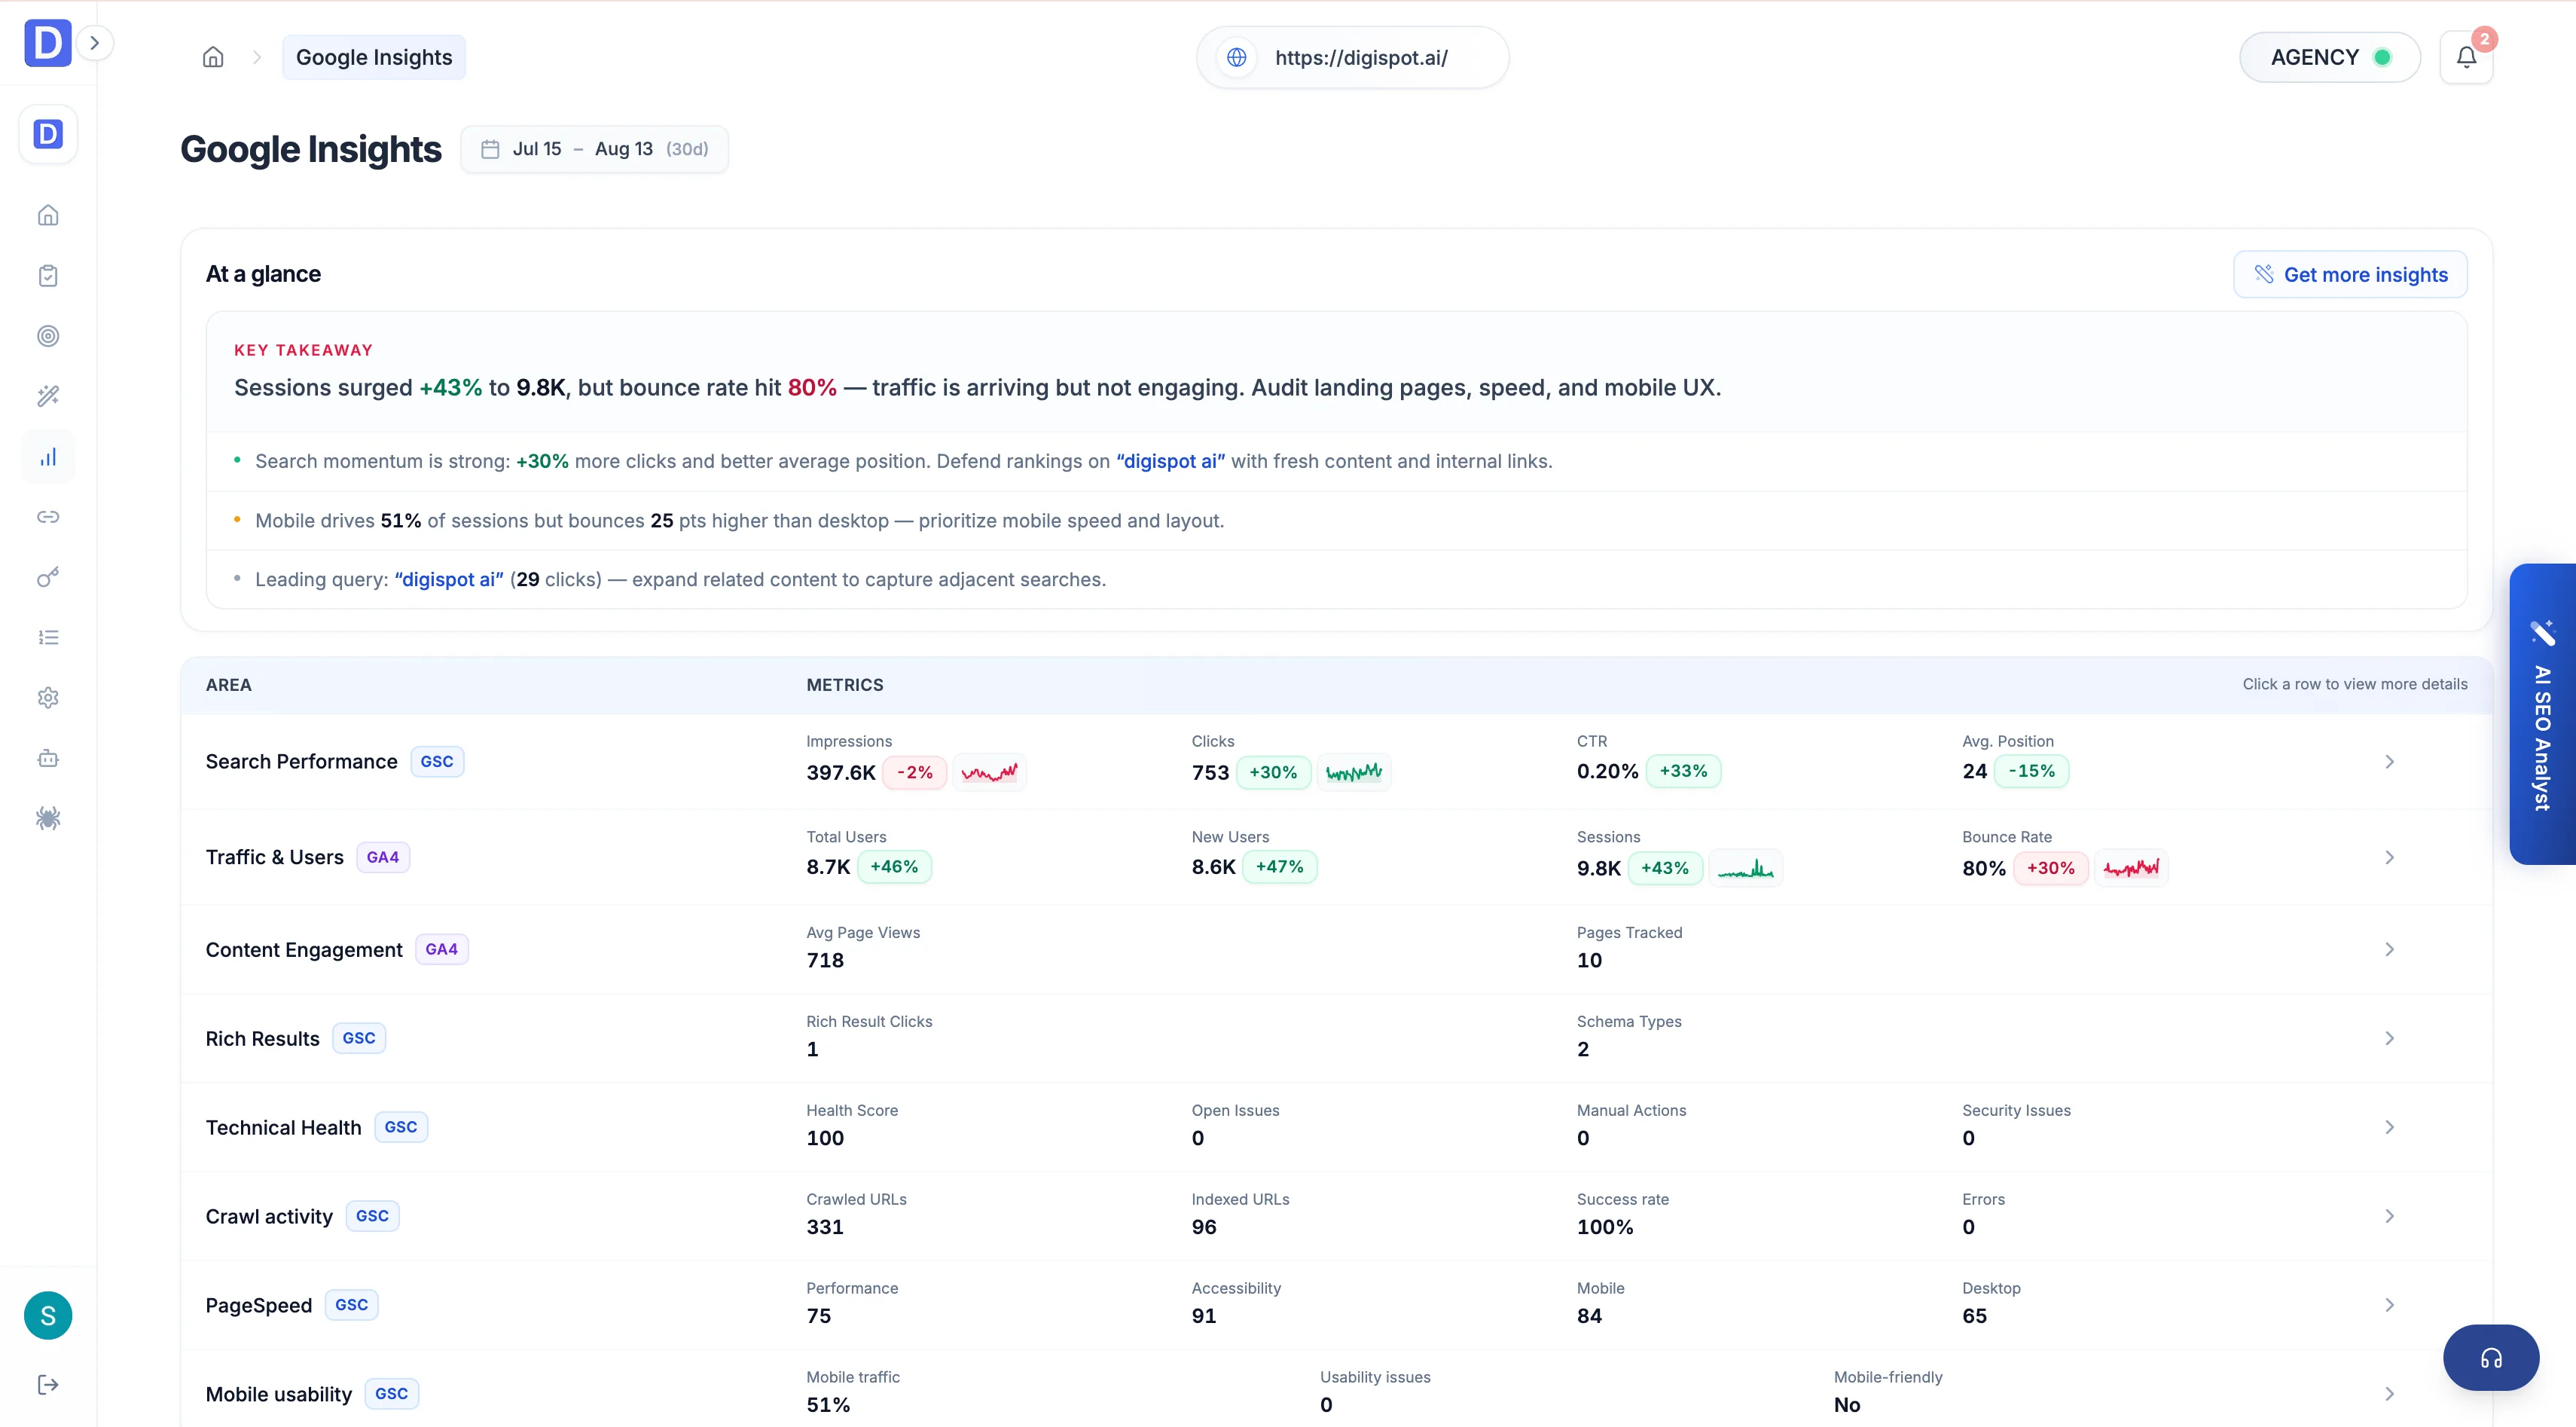Click the GA4 badge next to Traffic & Users
Image resolution: width=2576 pixels, height=1427 pixels.
pos(383,858)
